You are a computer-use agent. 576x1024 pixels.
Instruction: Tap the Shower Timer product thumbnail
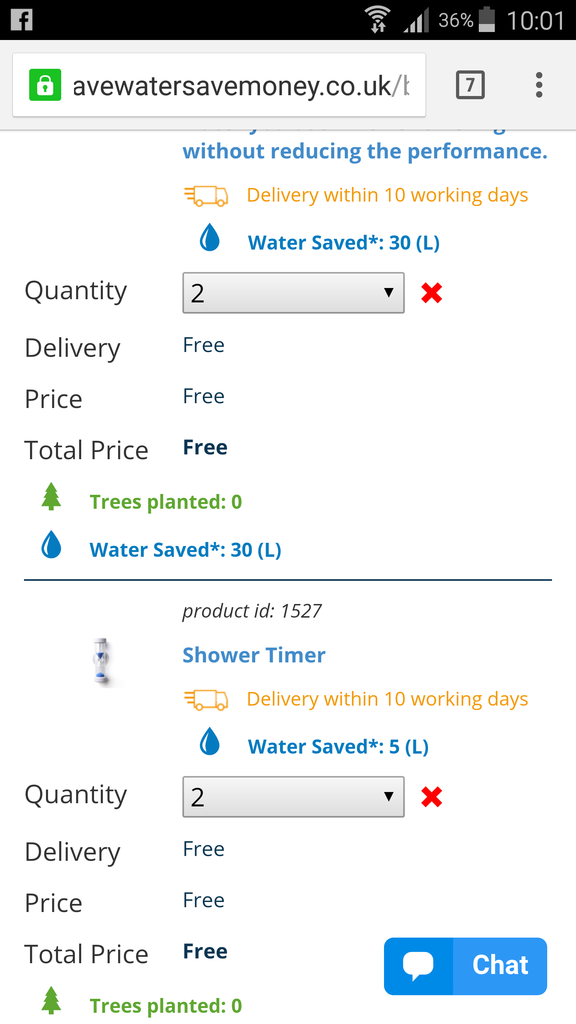click(x=101, y=661)
